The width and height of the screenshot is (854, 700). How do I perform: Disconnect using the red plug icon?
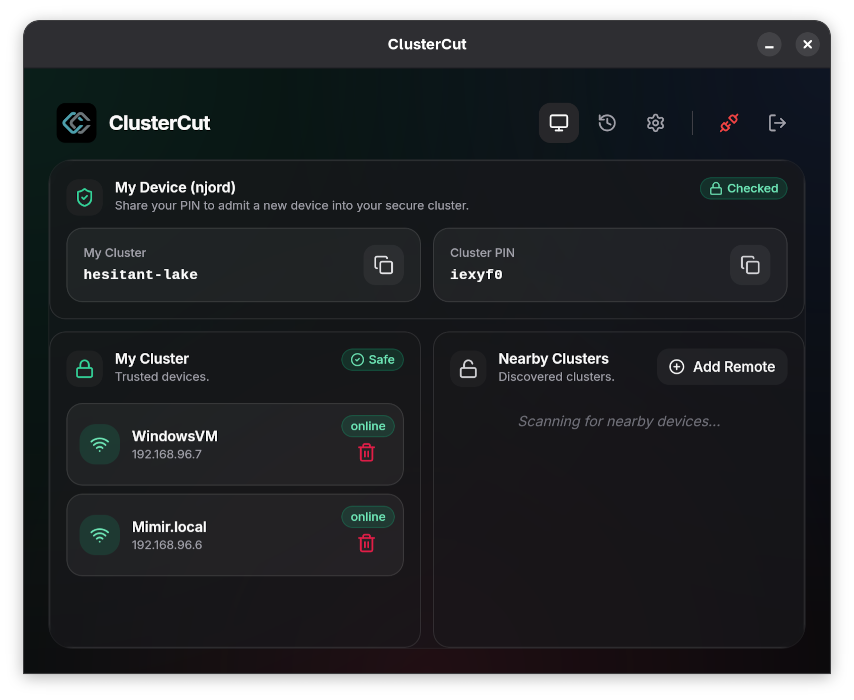(728, 123)
